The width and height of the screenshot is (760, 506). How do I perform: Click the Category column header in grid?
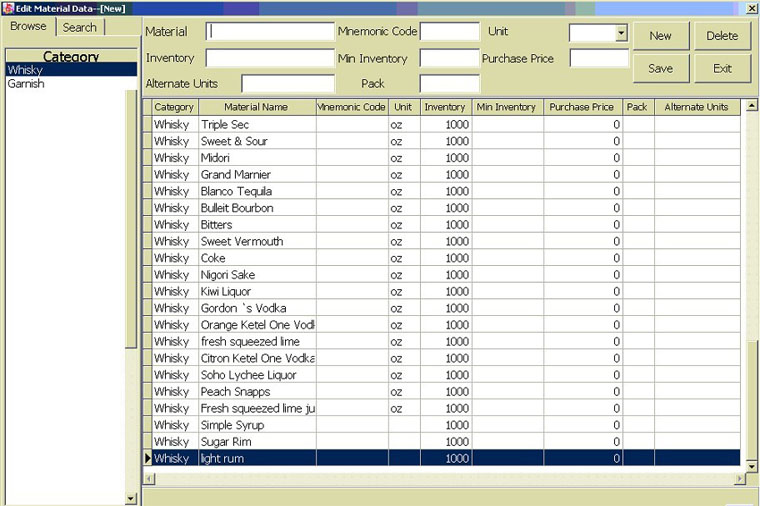[175, 107]
